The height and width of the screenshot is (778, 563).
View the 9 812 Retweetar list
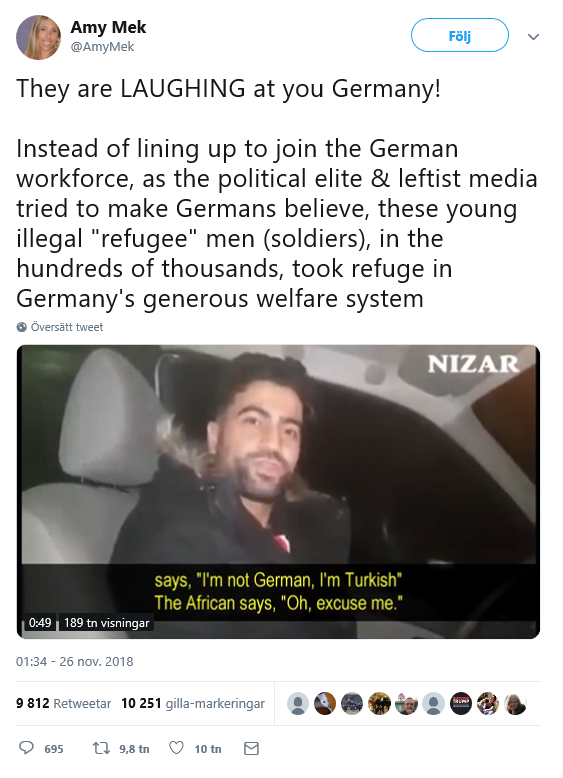[x=63, y=703]
